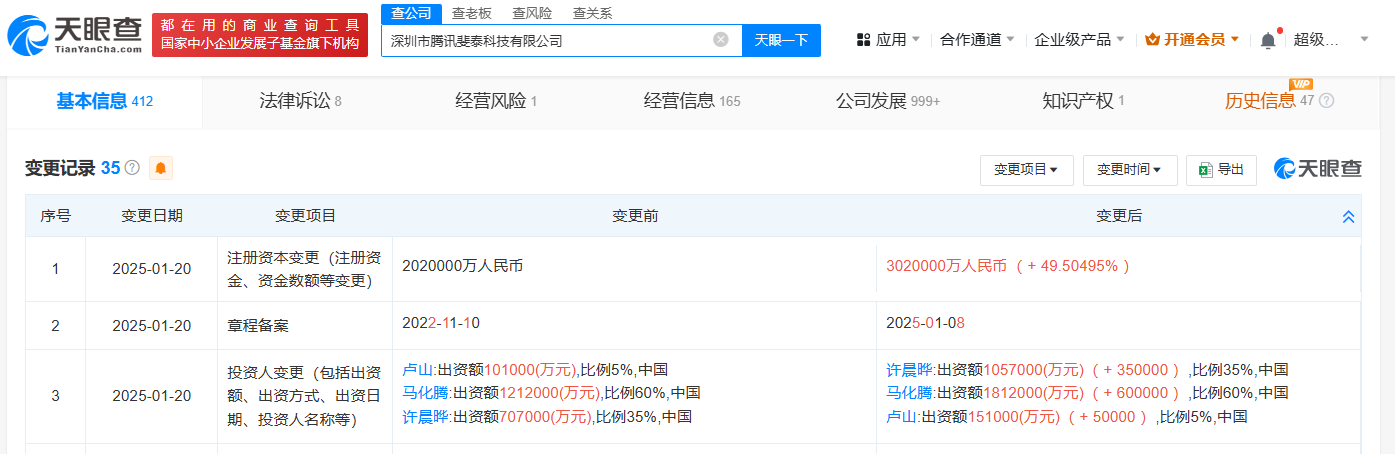Viewport: 1395px width, 454px height.
Task: Open notifications bell in the header
Action: pos(1268,40)
